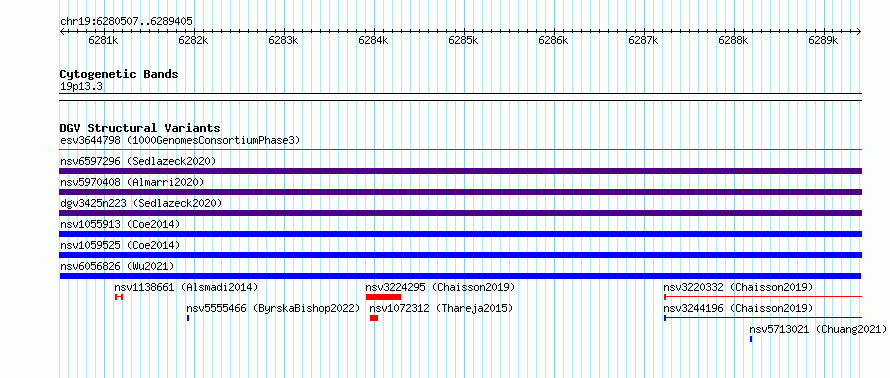Open variant esv3644798 label
The height and width of the screenshot is (378, 890).
tap(180, 140)
